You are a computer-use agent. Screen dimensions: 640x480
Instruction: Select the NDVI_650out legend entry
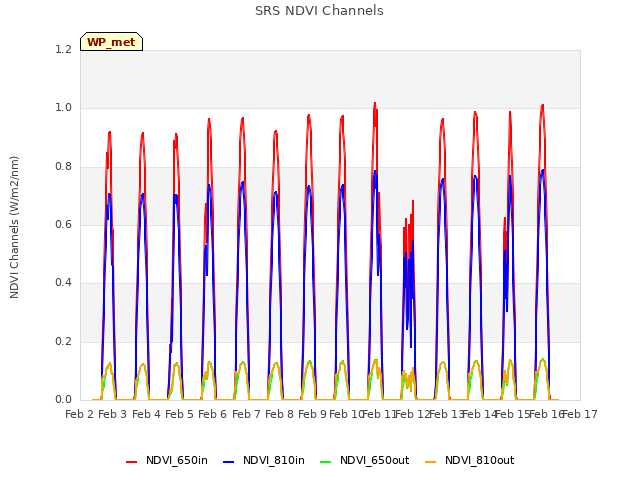click(364, 461)
